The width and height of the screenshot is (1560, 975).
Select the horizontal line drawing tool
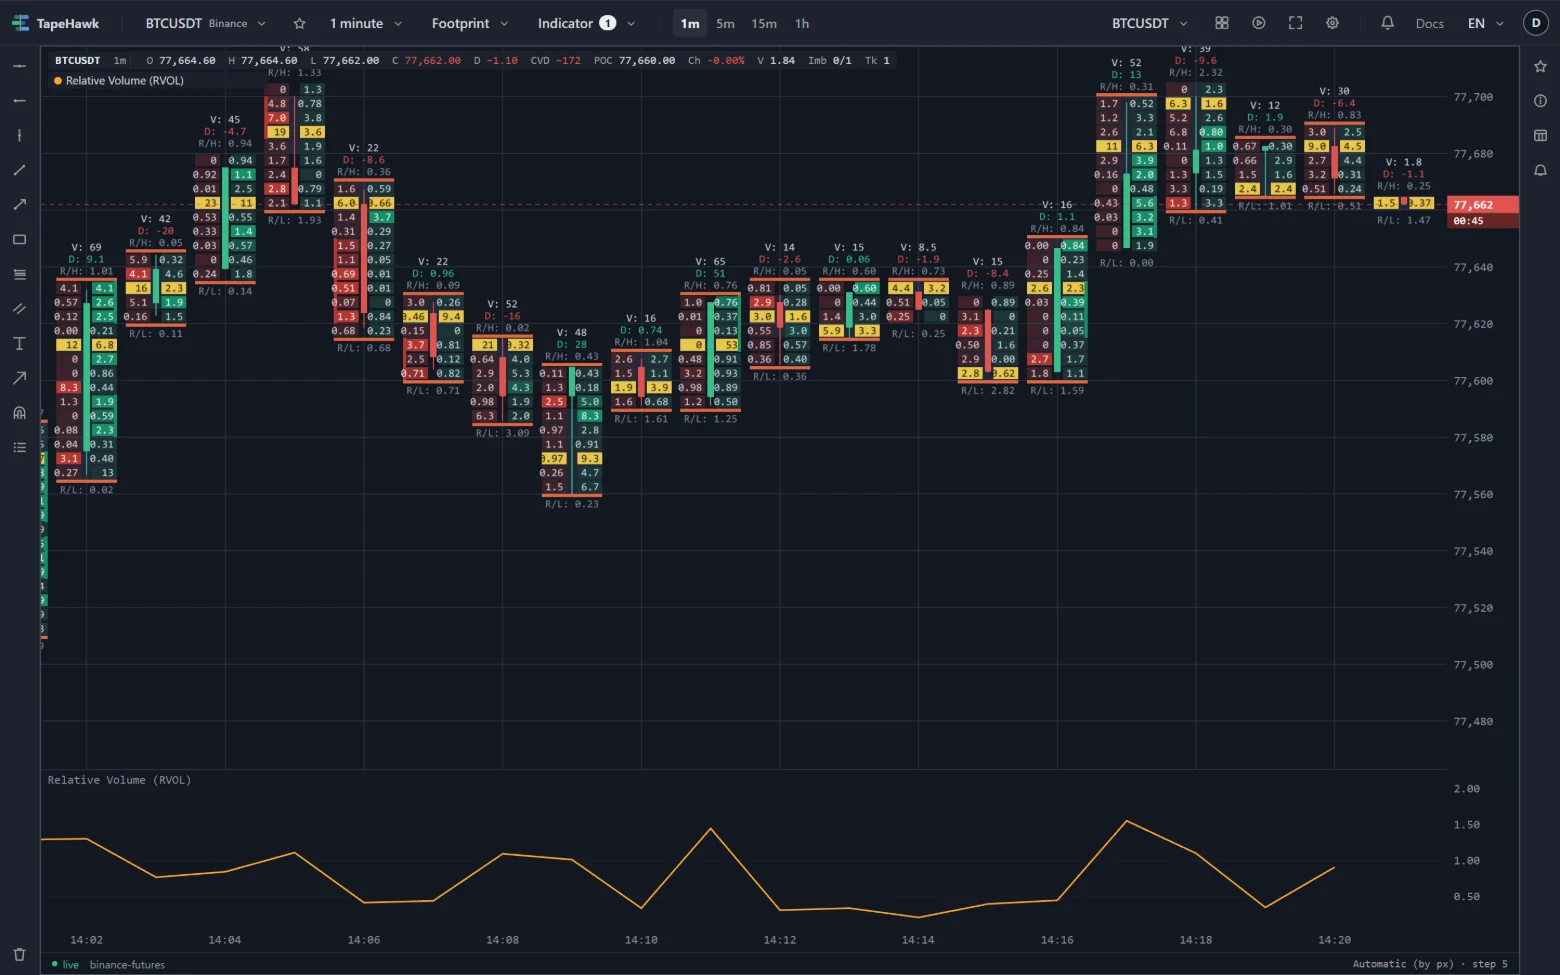19,66
